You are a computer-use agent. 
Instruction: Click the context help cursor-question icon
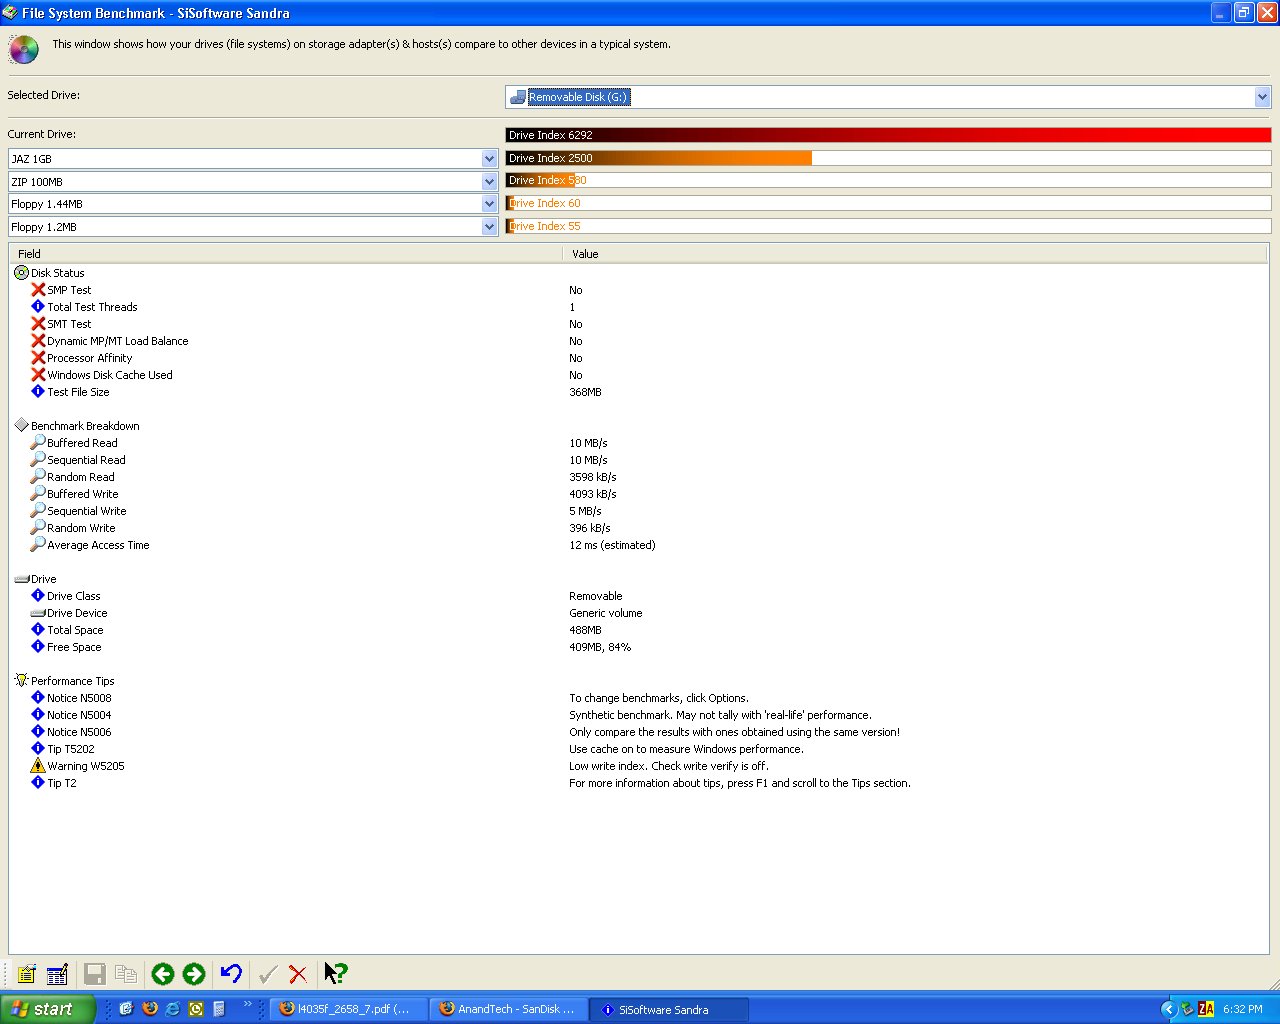pos(336,974)
